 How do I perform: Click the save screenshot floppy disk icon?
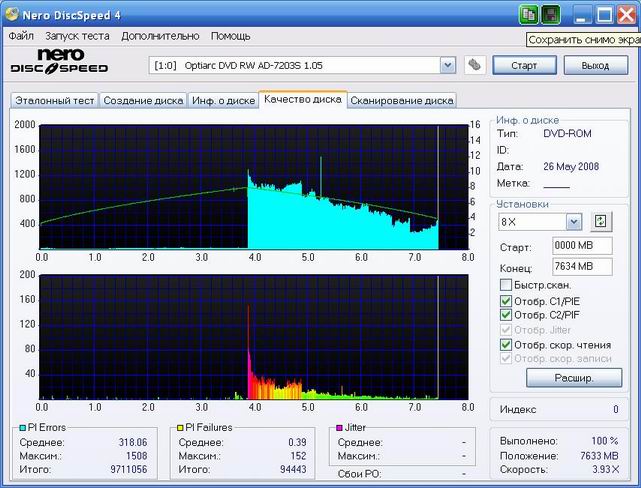point(550,14)
